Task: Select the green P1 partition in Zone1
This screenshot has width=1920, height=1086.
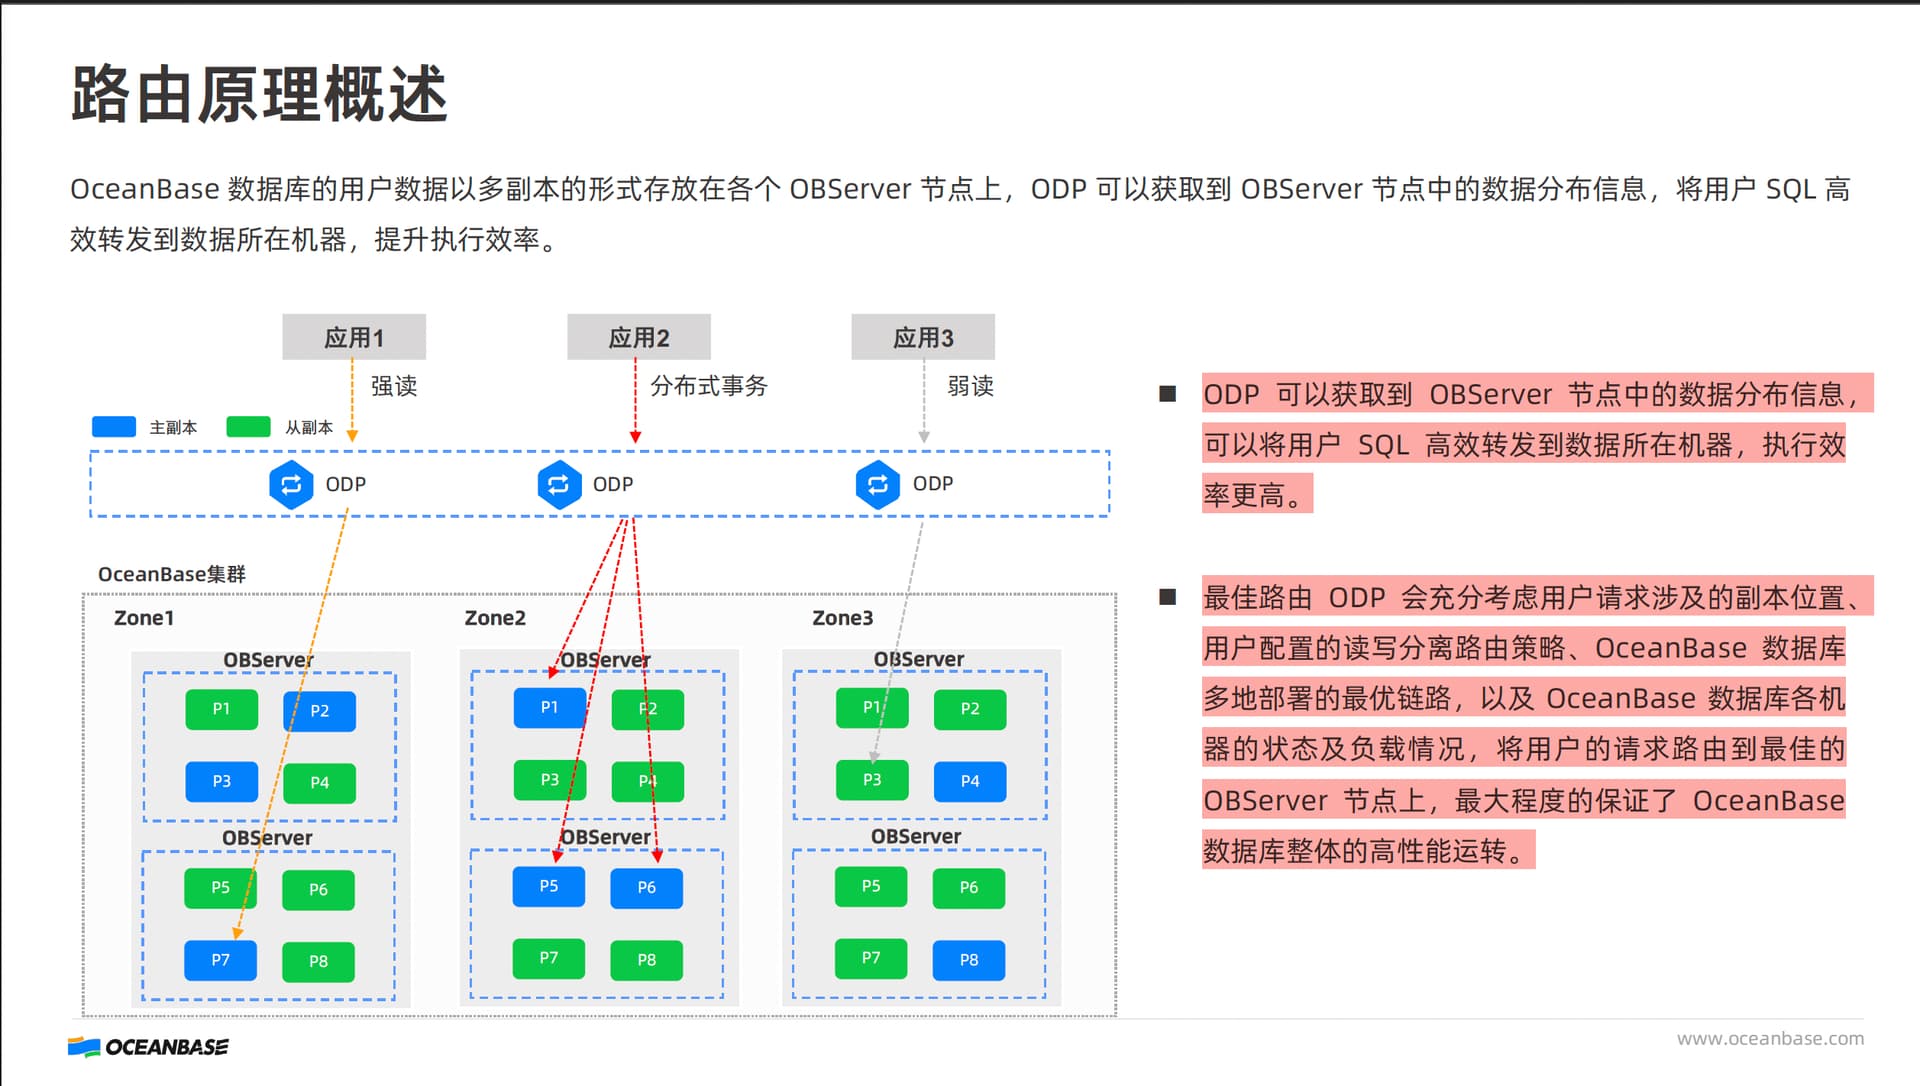Action: click(x=221, y=709)
